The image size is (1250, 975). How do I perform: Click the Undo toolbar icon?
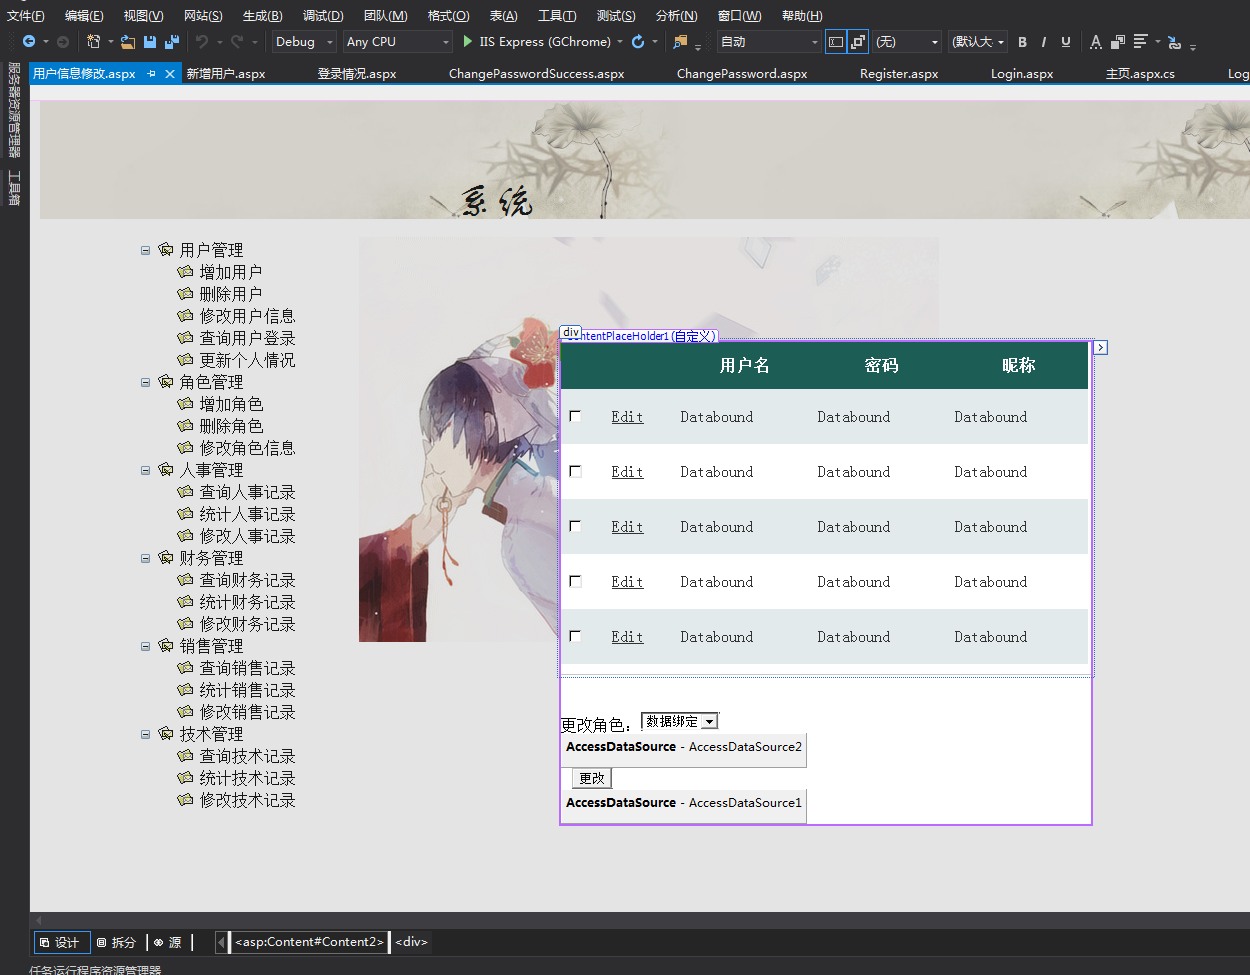(202, 42)
